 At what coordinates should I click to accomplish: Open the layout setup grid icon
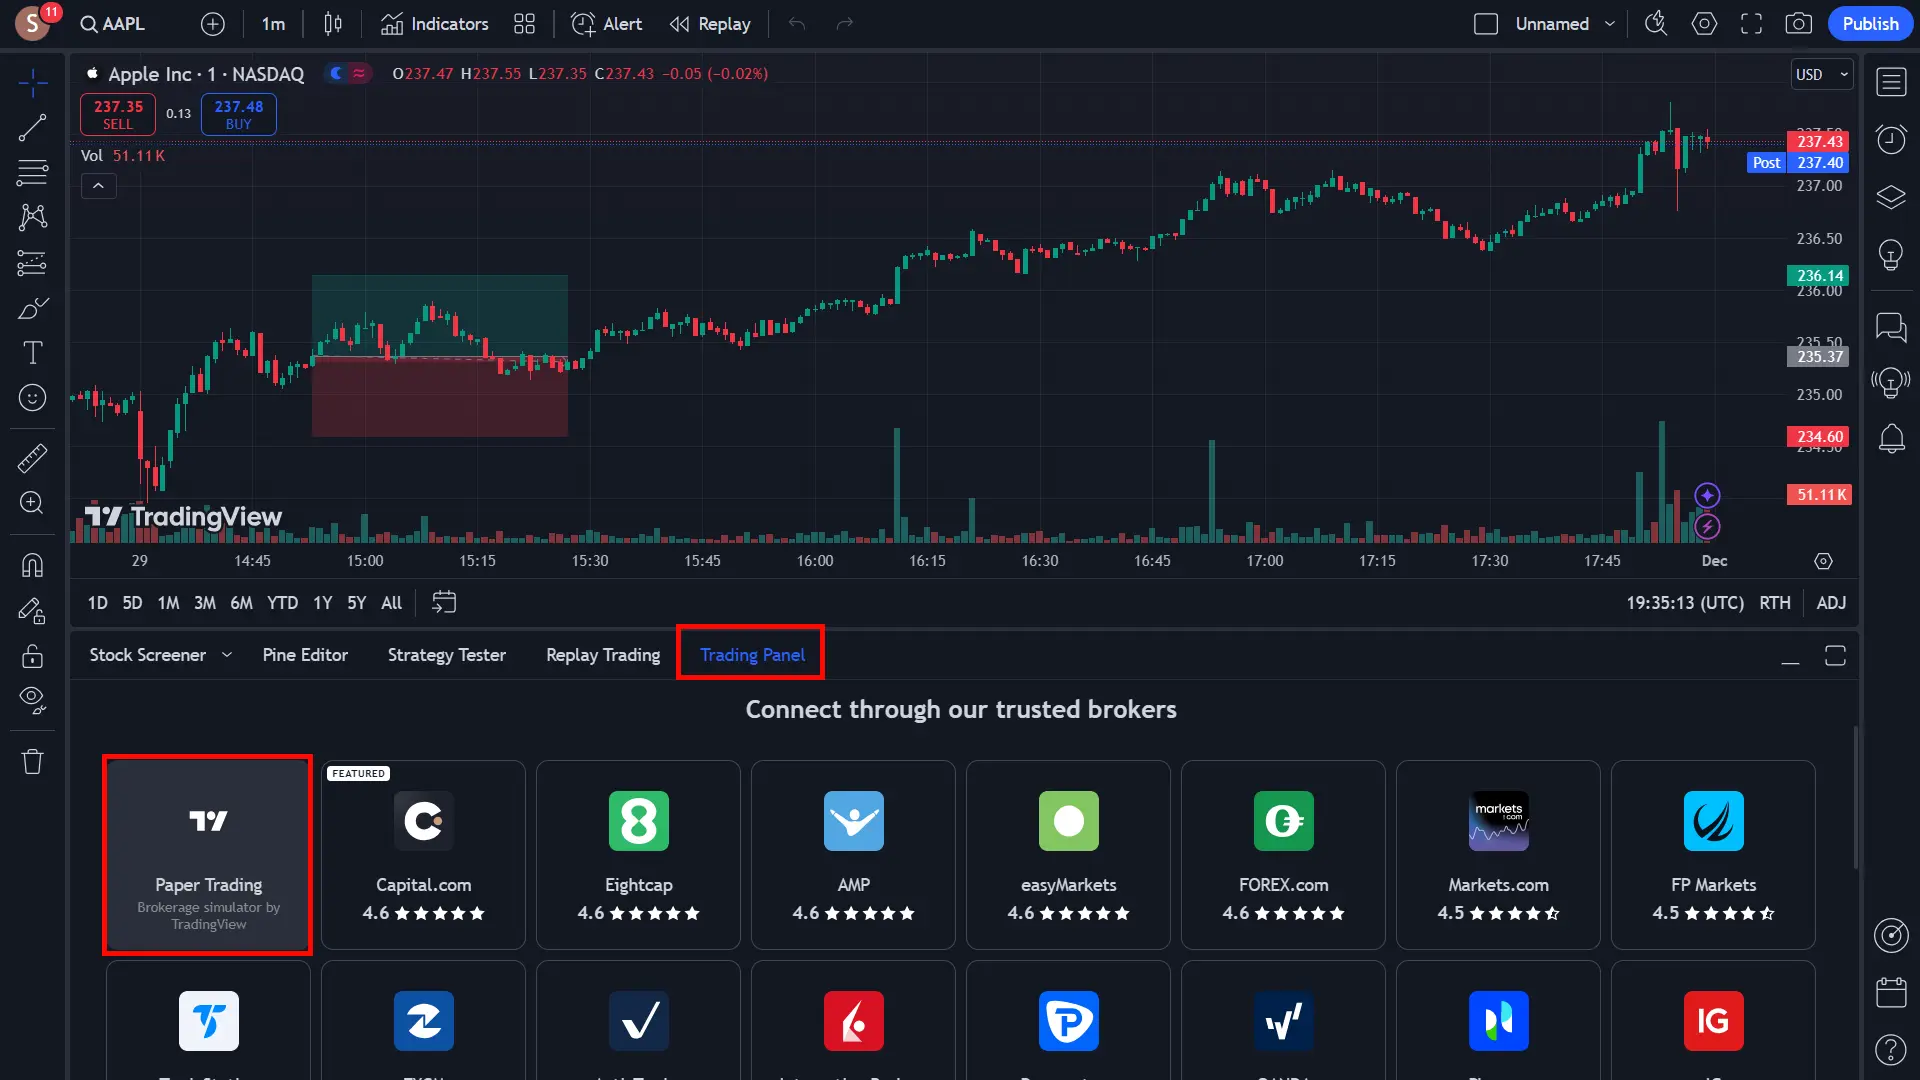pyautogui.click(x=524, y=24)
